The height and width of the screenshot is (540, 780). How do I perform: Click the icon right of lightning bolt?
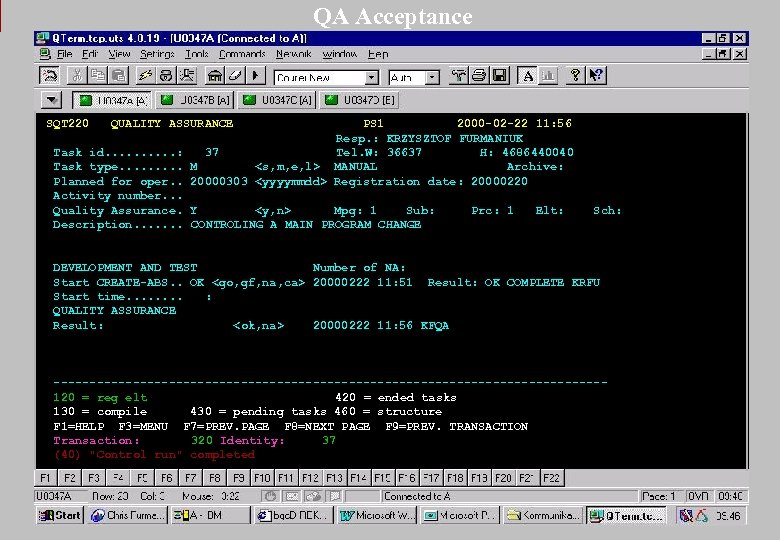166,76
